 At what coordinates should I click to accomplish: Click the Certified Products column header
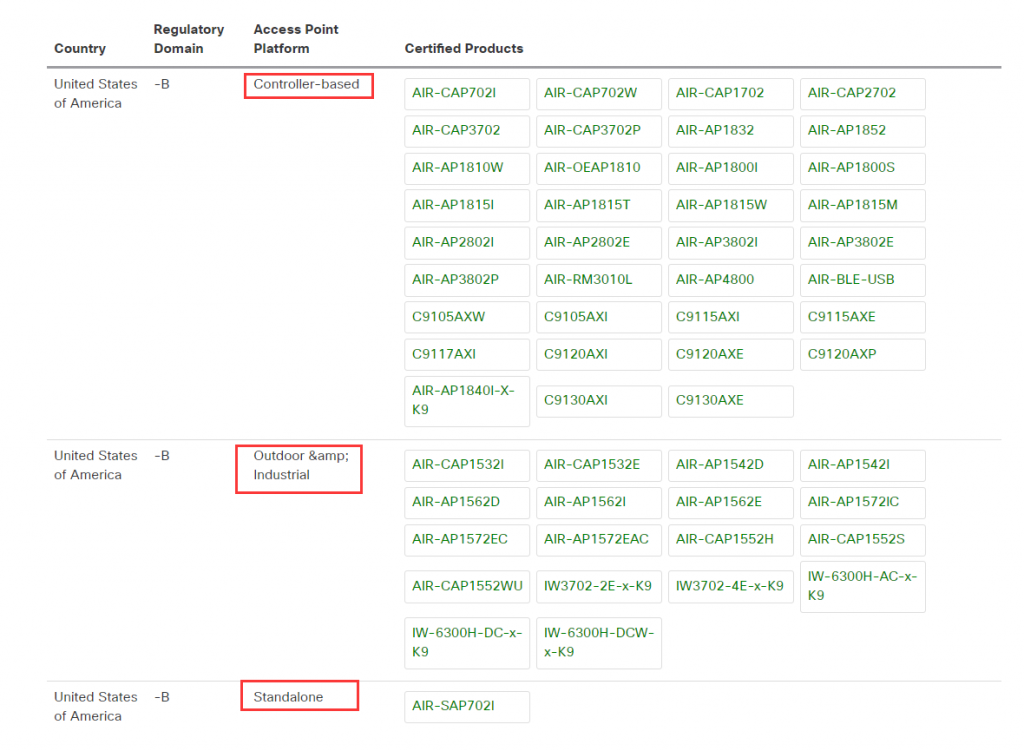pyautogui.click(x=464, y=48)
